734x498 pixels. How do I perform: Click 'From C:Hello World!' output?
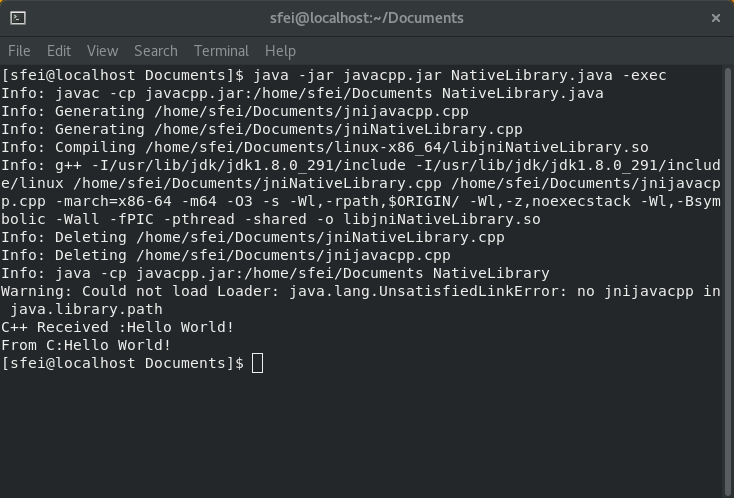tap(86, 345)
